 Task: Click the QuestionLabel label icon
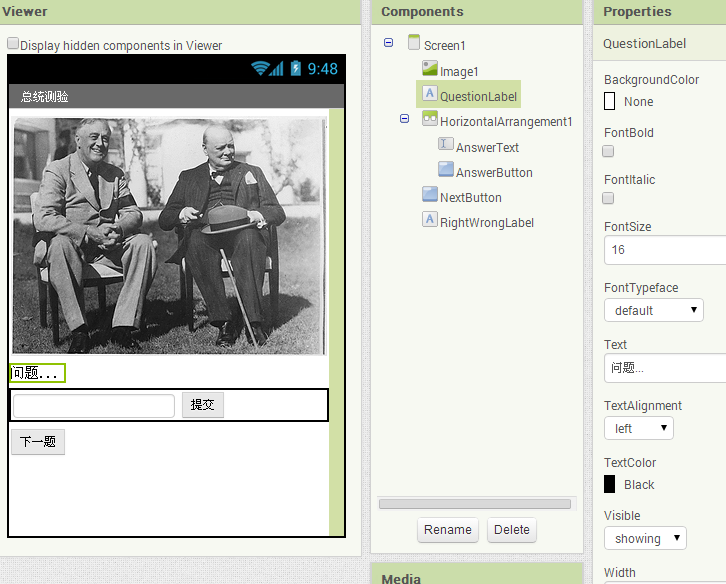(x=430, y=94)
